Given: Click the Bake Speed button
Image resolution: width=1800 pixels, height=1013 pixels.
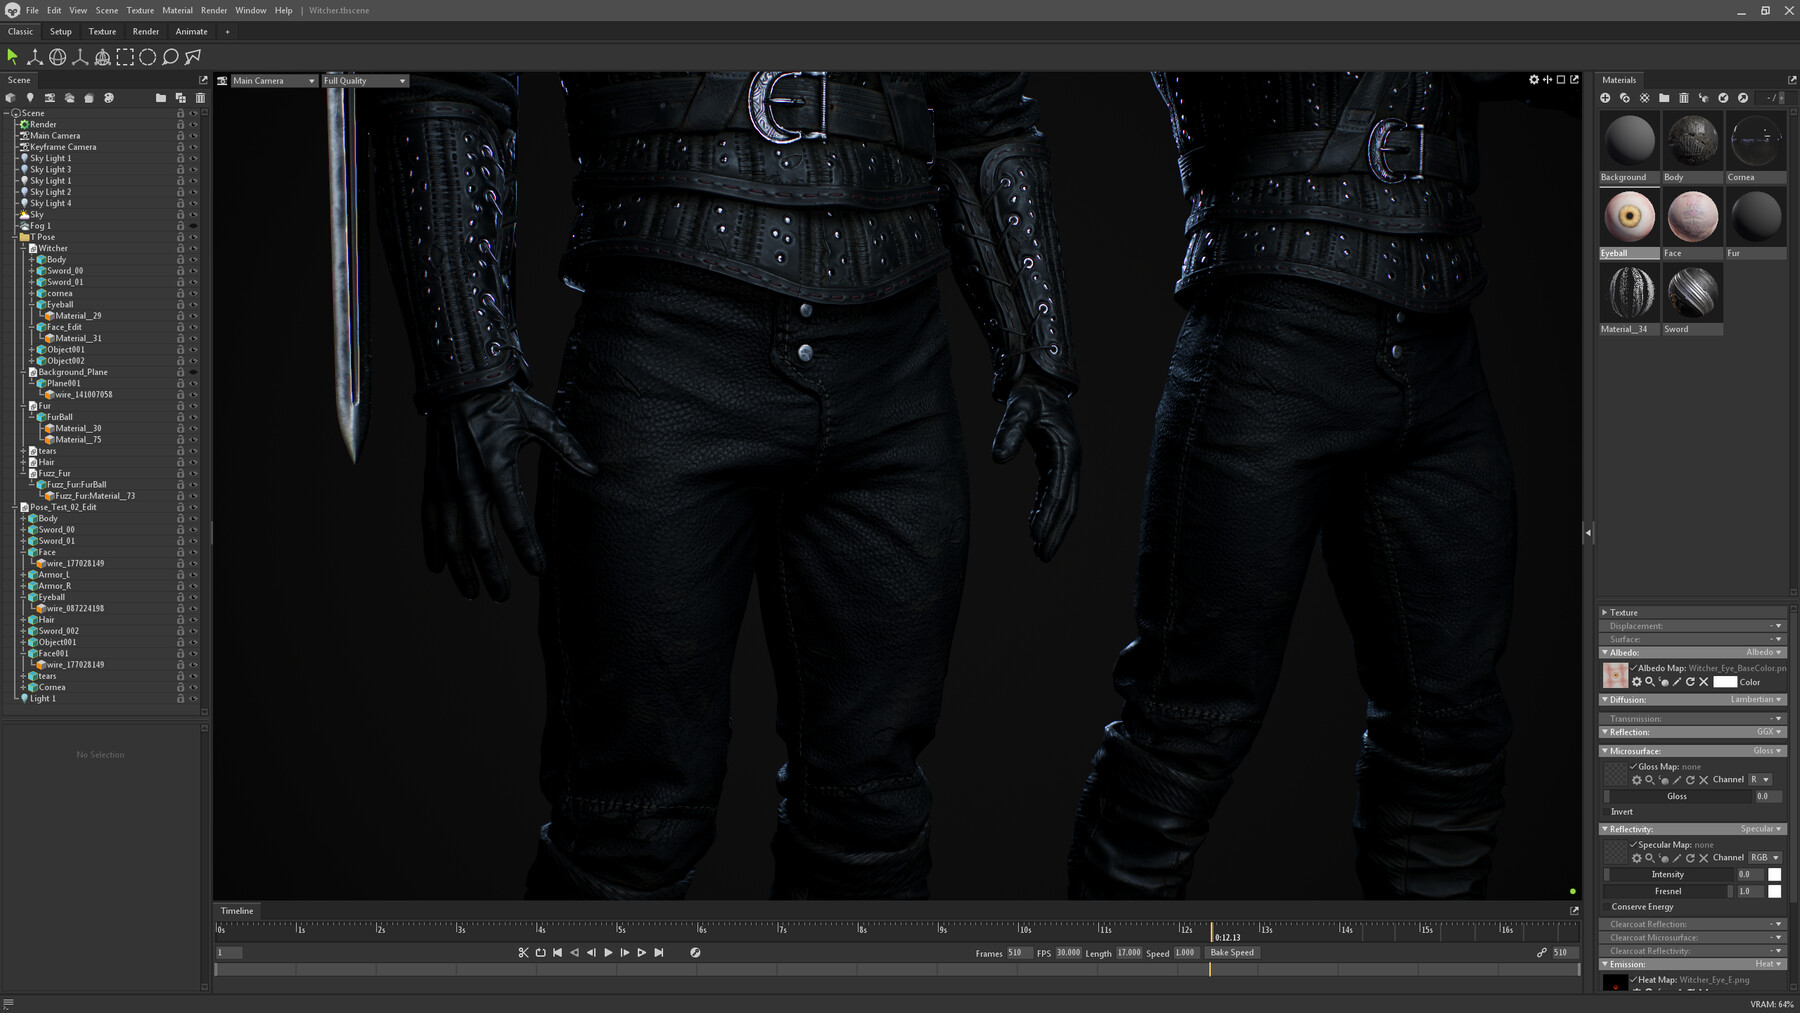Looking at the screenshot, I should click(1232, 952).
